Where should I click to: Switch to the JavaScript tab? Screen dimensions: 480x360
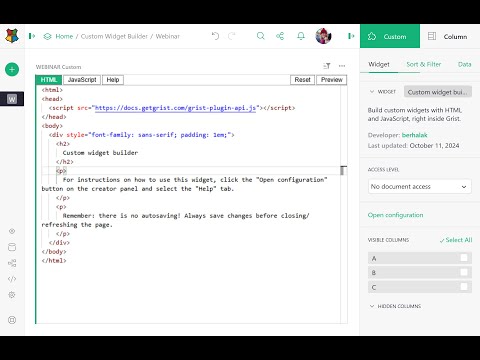82,80
